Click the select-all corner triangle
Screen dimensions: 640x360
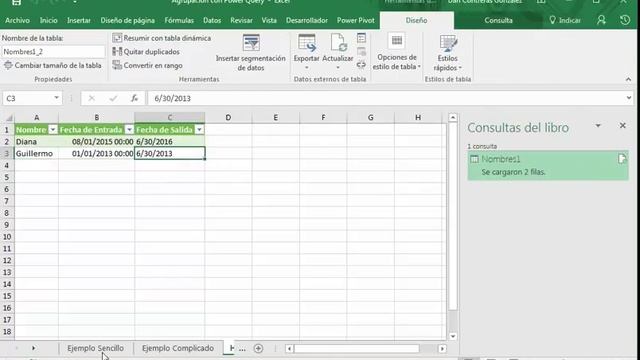pyautogui.click(x=8, y=118)
